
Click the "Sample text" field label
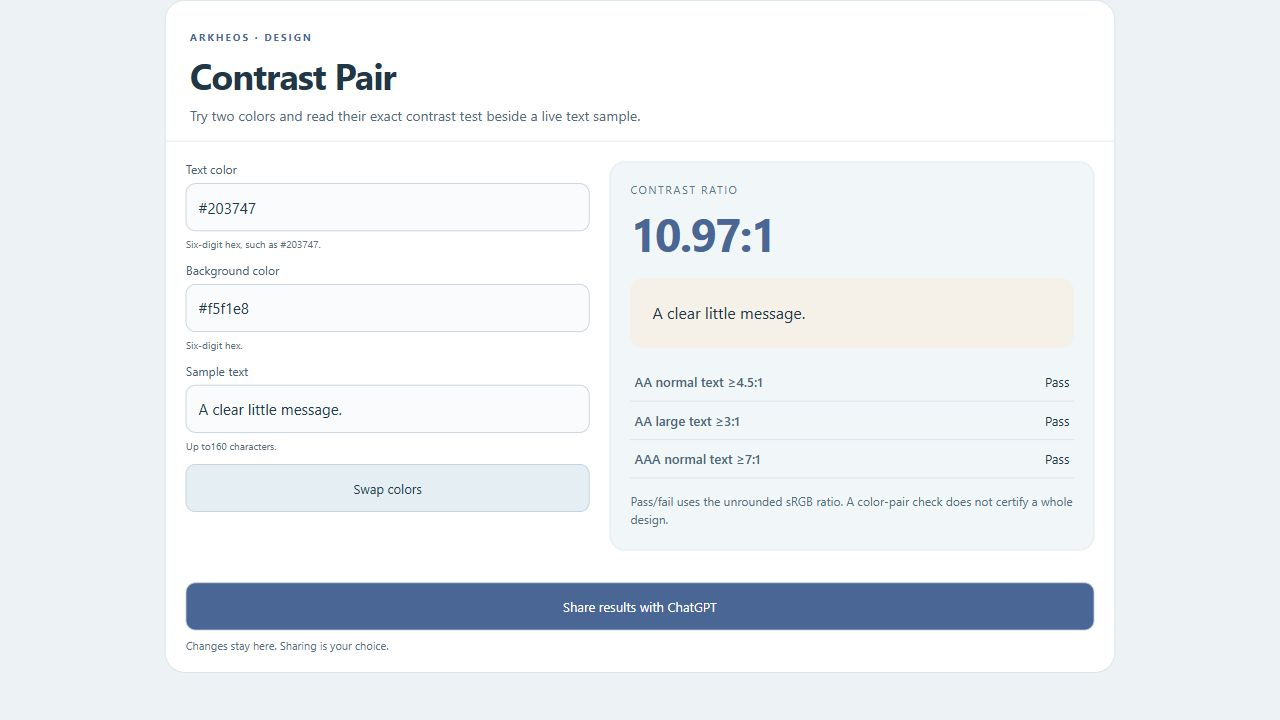click(x=217, y=372)
